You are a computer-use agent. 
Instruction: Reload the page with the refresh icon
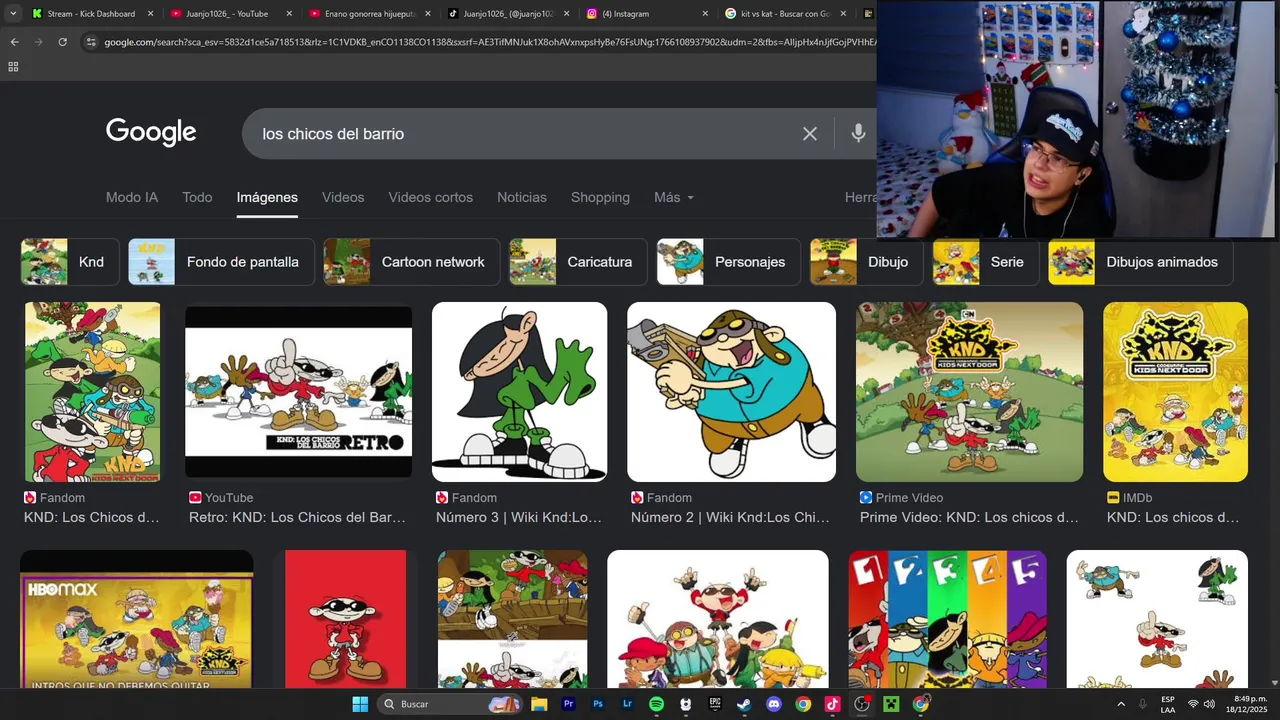point(63,42)
